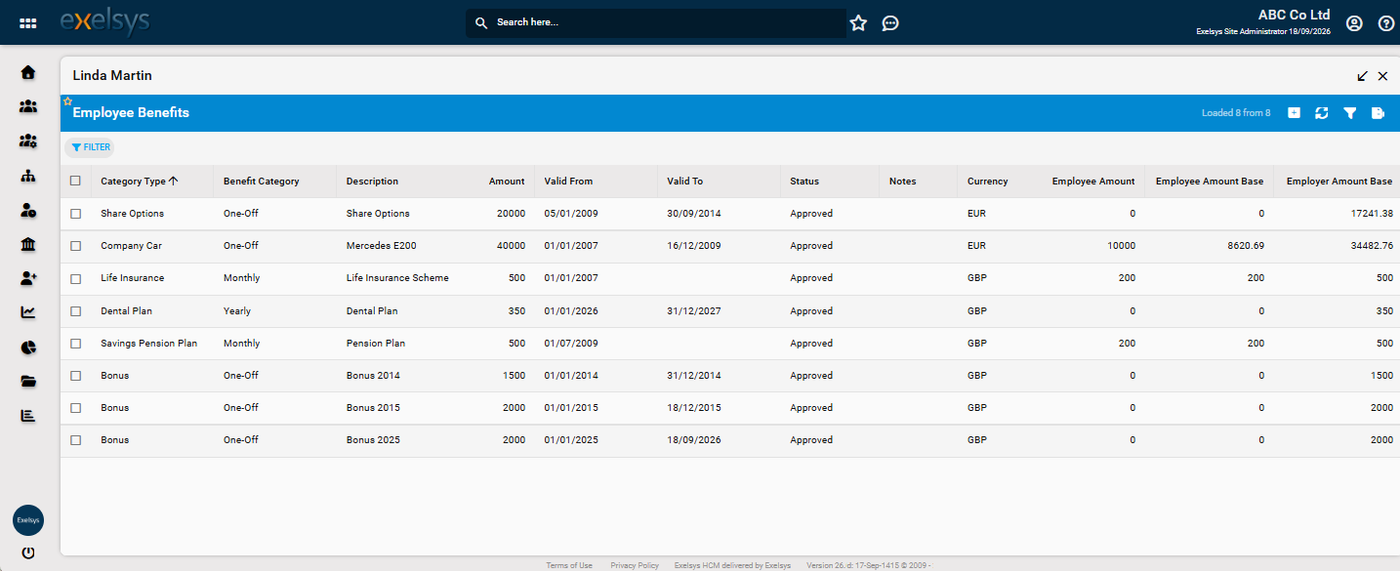Sort by the Notes column header
This screenshot has width=1400, height=571.
(x=902, y=181)
